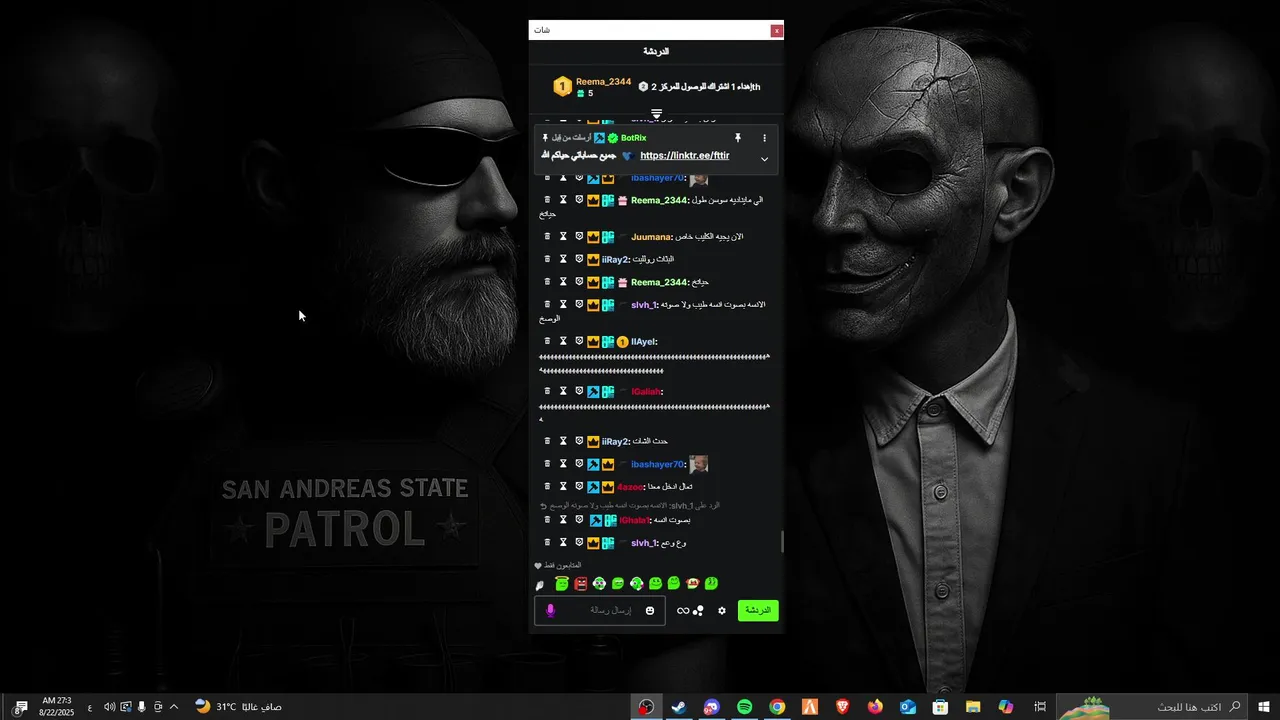Delete IlAyel's message with trash icon
This screenshot has width=1280, height=720.
click(547, 341)
